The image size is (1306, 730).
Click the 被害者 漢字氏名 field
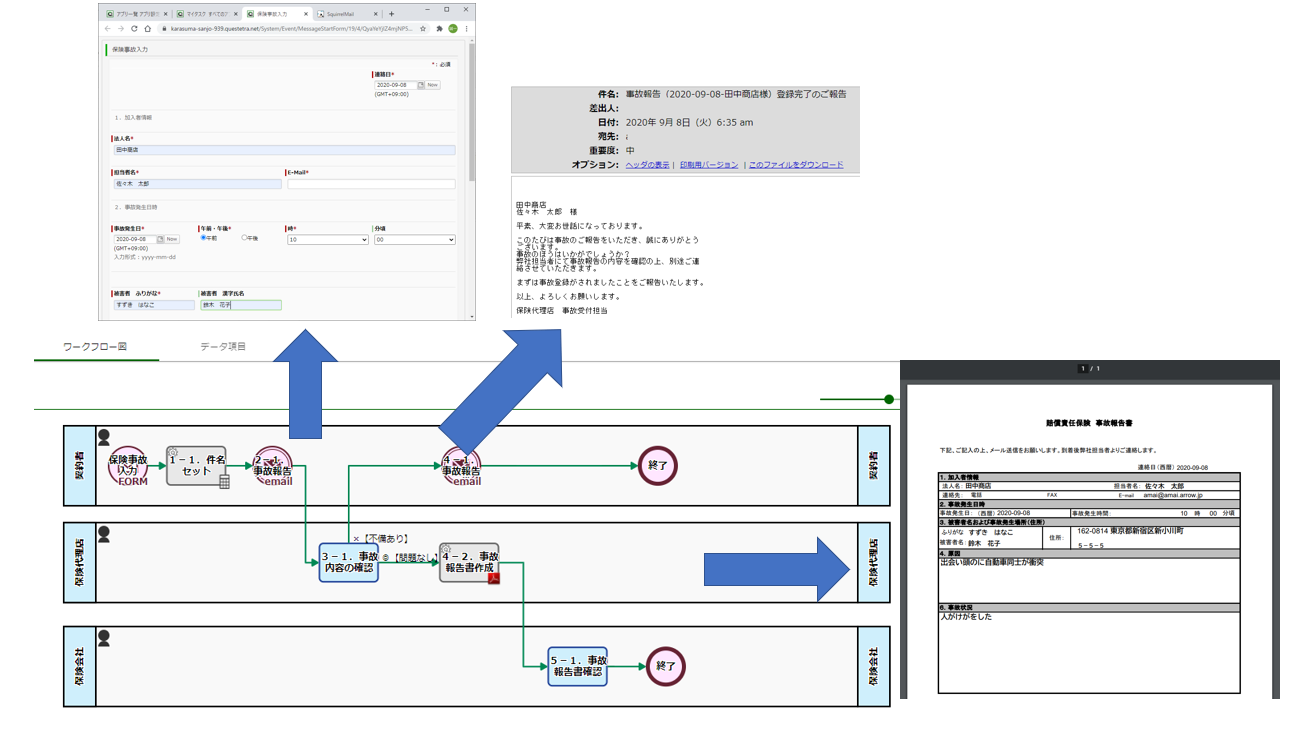[x=241, y=305]
